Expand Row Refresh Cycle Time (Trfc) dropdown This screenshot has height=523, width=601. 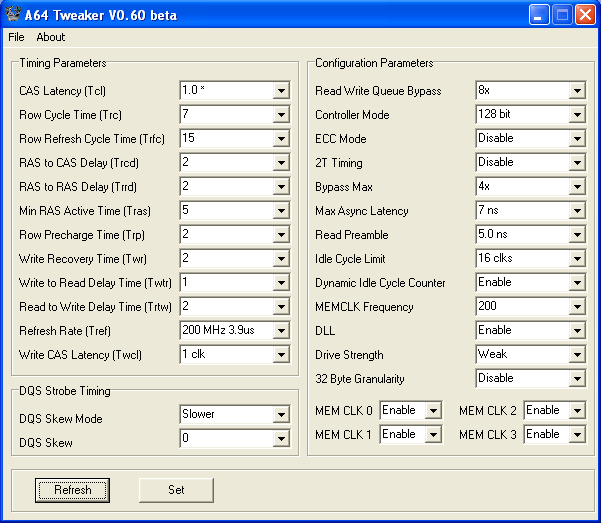coord(280,139)
